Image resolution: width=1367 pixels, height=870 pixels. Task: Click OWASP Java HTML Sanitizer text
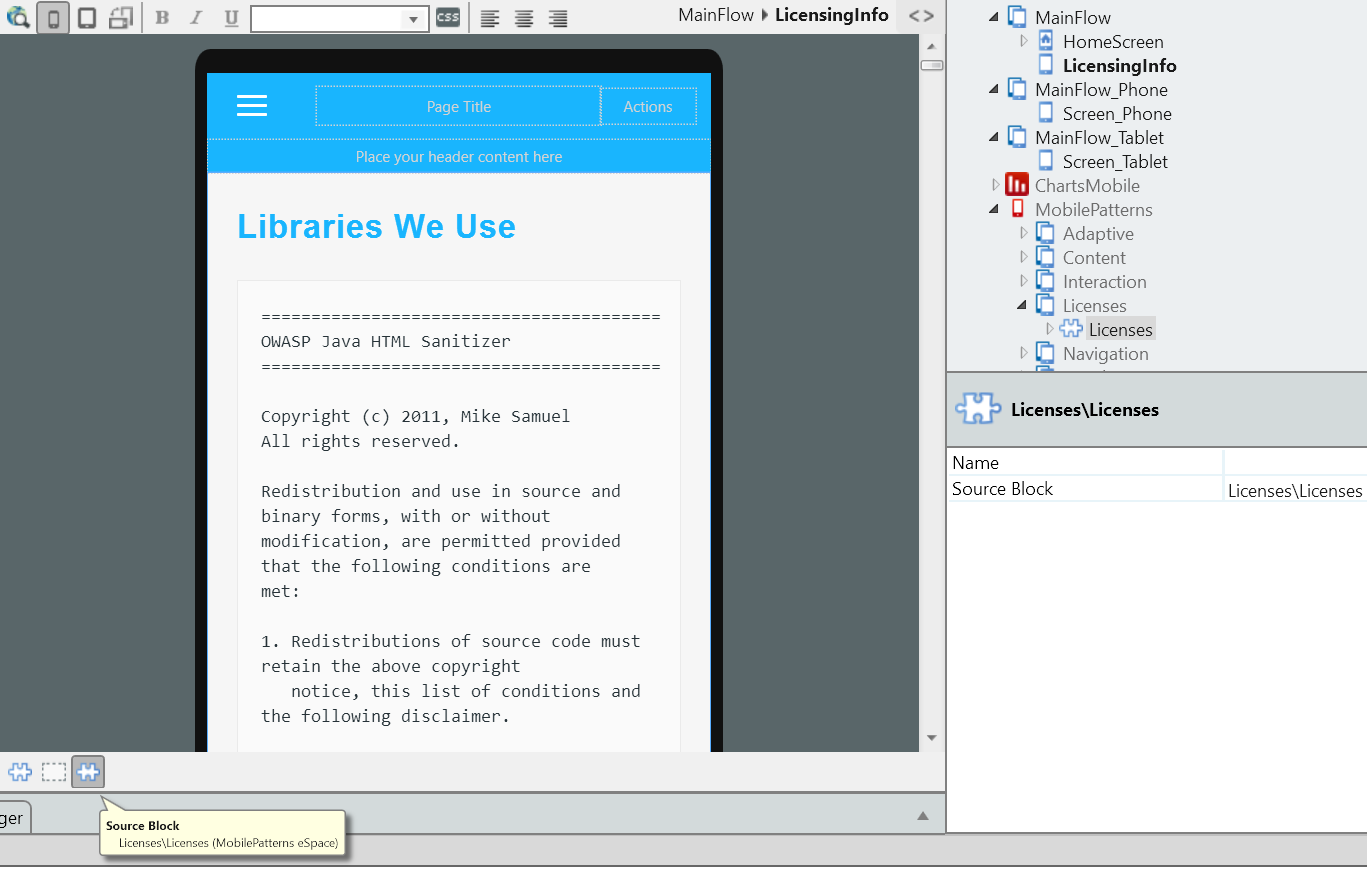386,341
